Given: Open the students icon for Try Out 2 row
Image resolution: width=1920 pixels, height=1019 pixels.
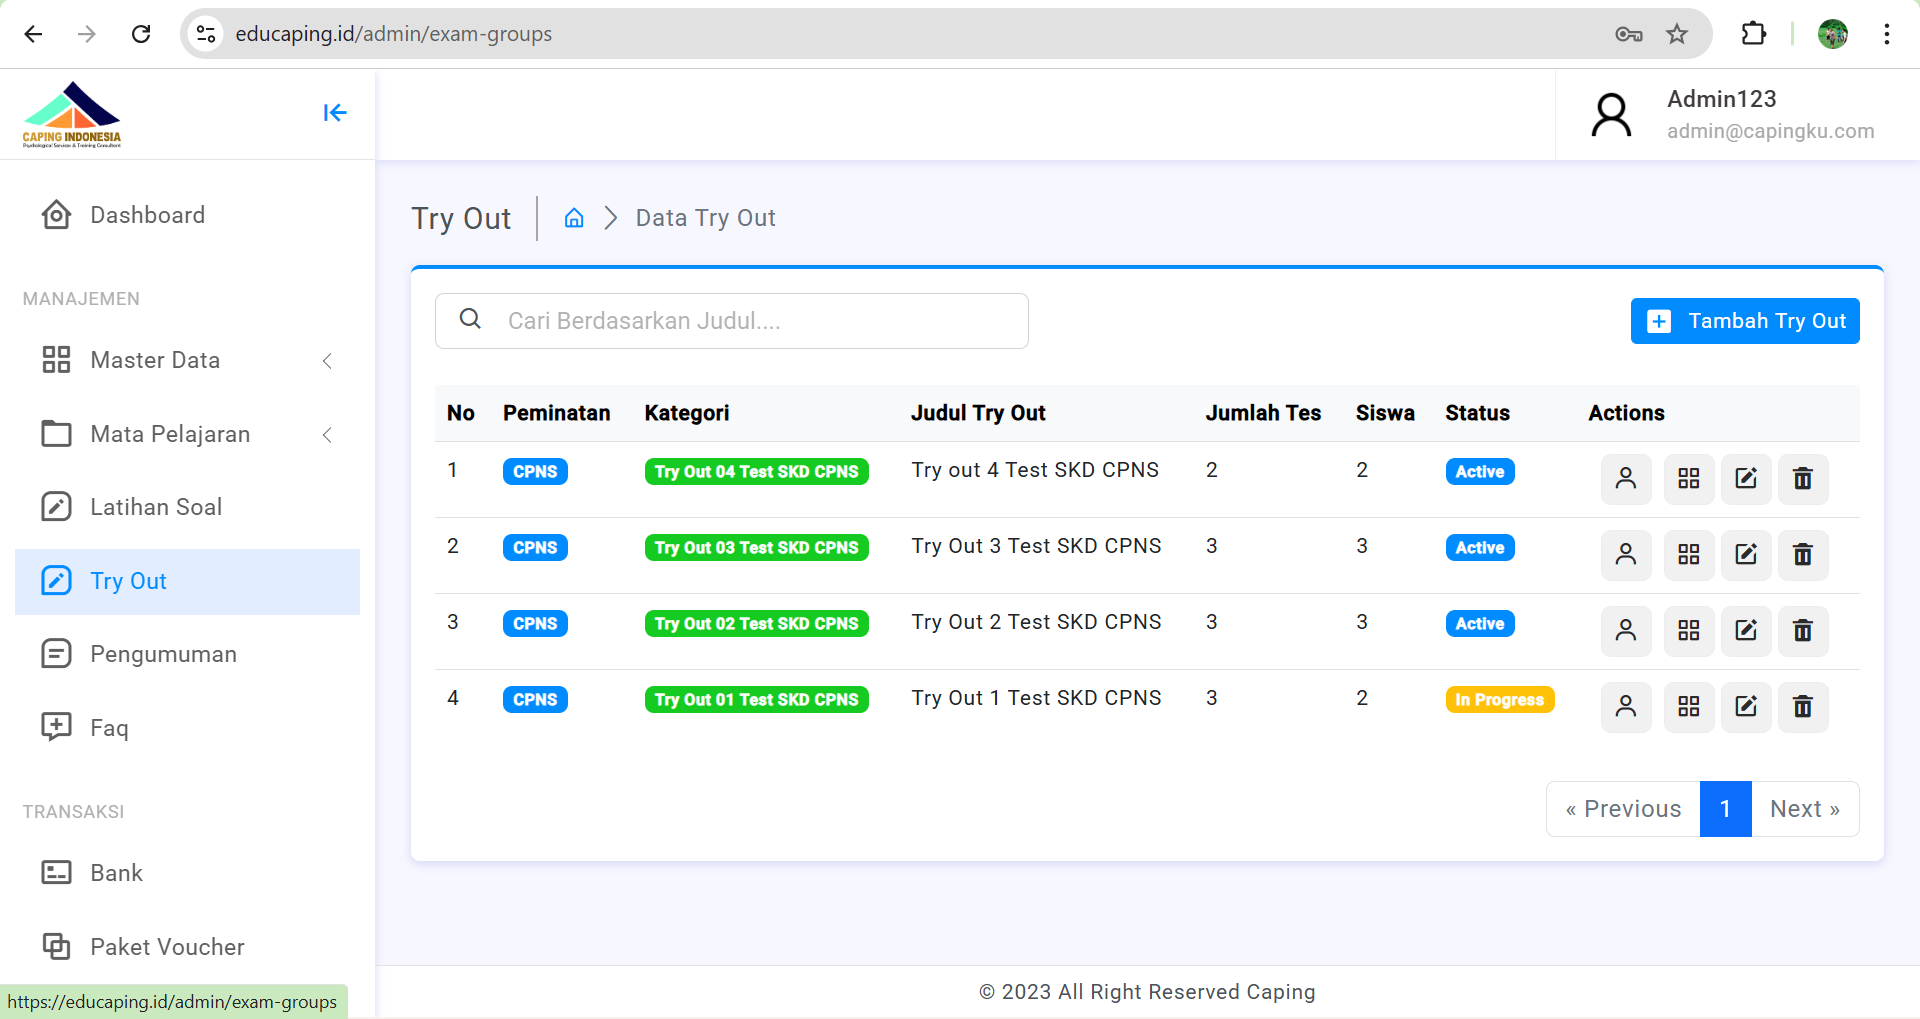Looking at the screenshot, I should (1625, 631).
